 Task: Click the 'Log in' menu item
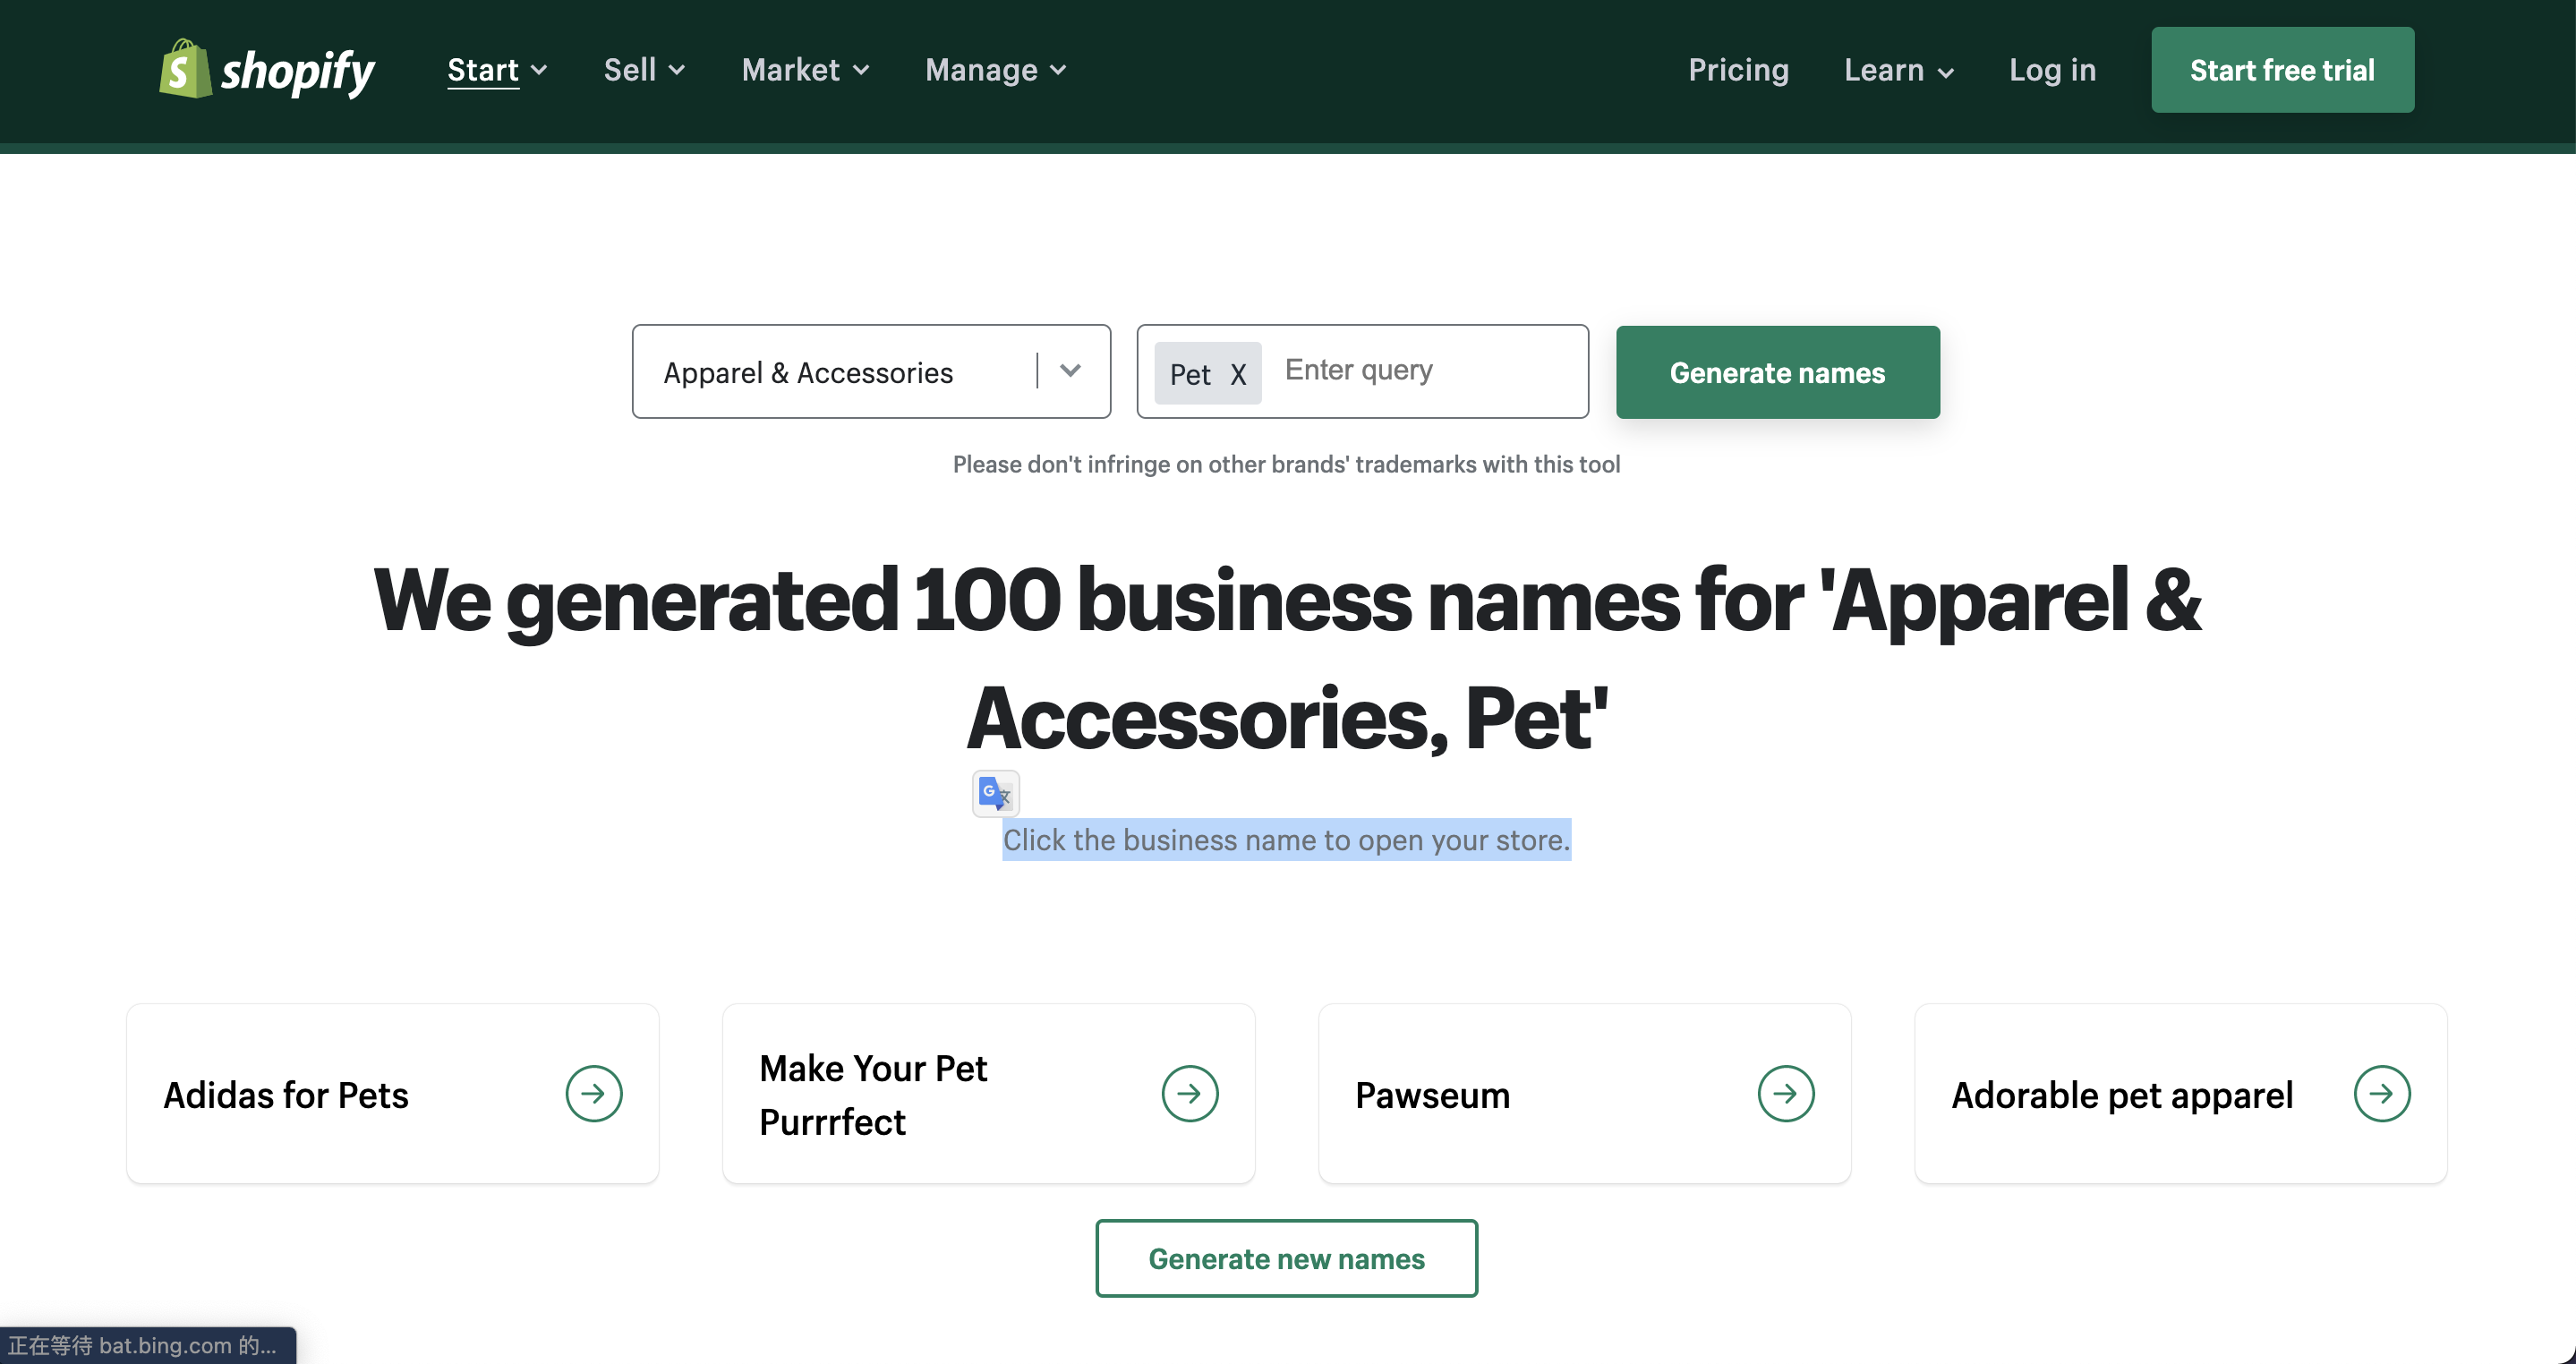[2051, 70]
